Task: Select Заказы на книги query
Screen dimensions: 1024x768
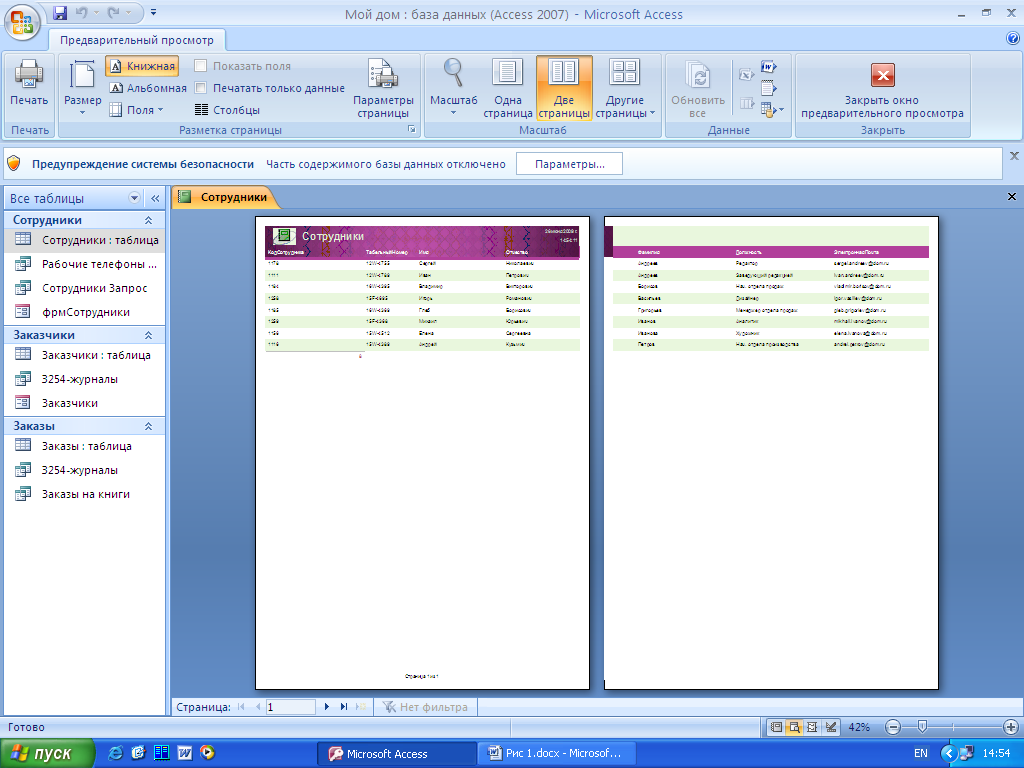Action: tap(85, 494)
